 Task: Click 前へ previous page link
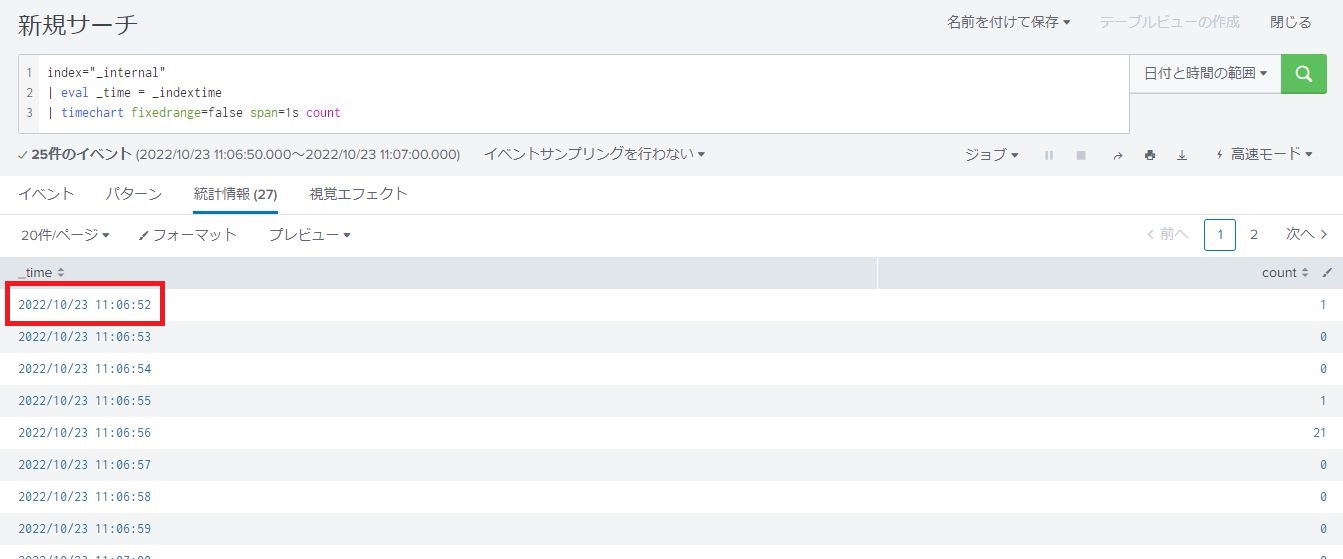(1167, 234)
